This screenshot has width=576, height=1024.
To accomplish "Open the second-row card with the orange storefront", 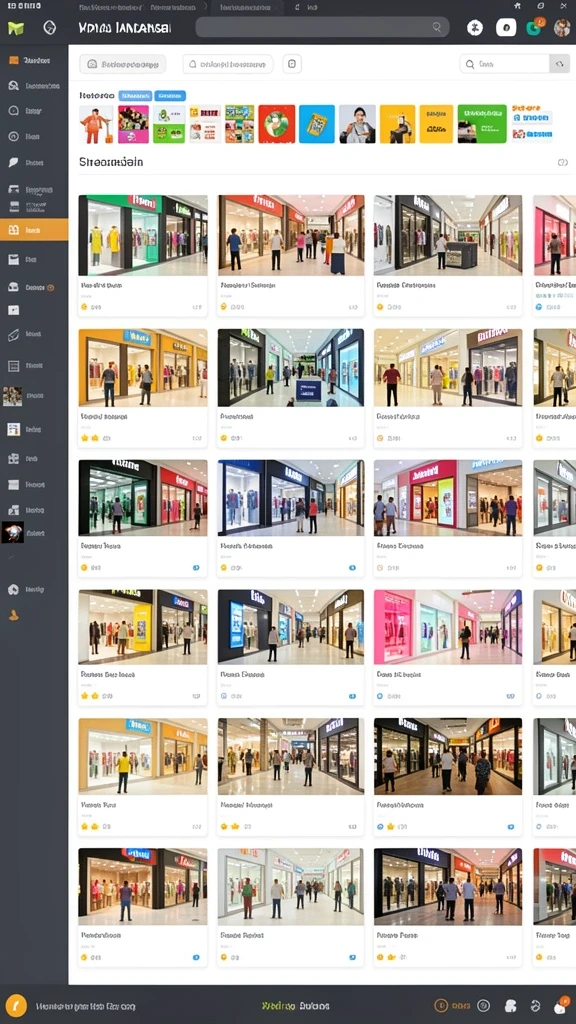I will 143,388.
